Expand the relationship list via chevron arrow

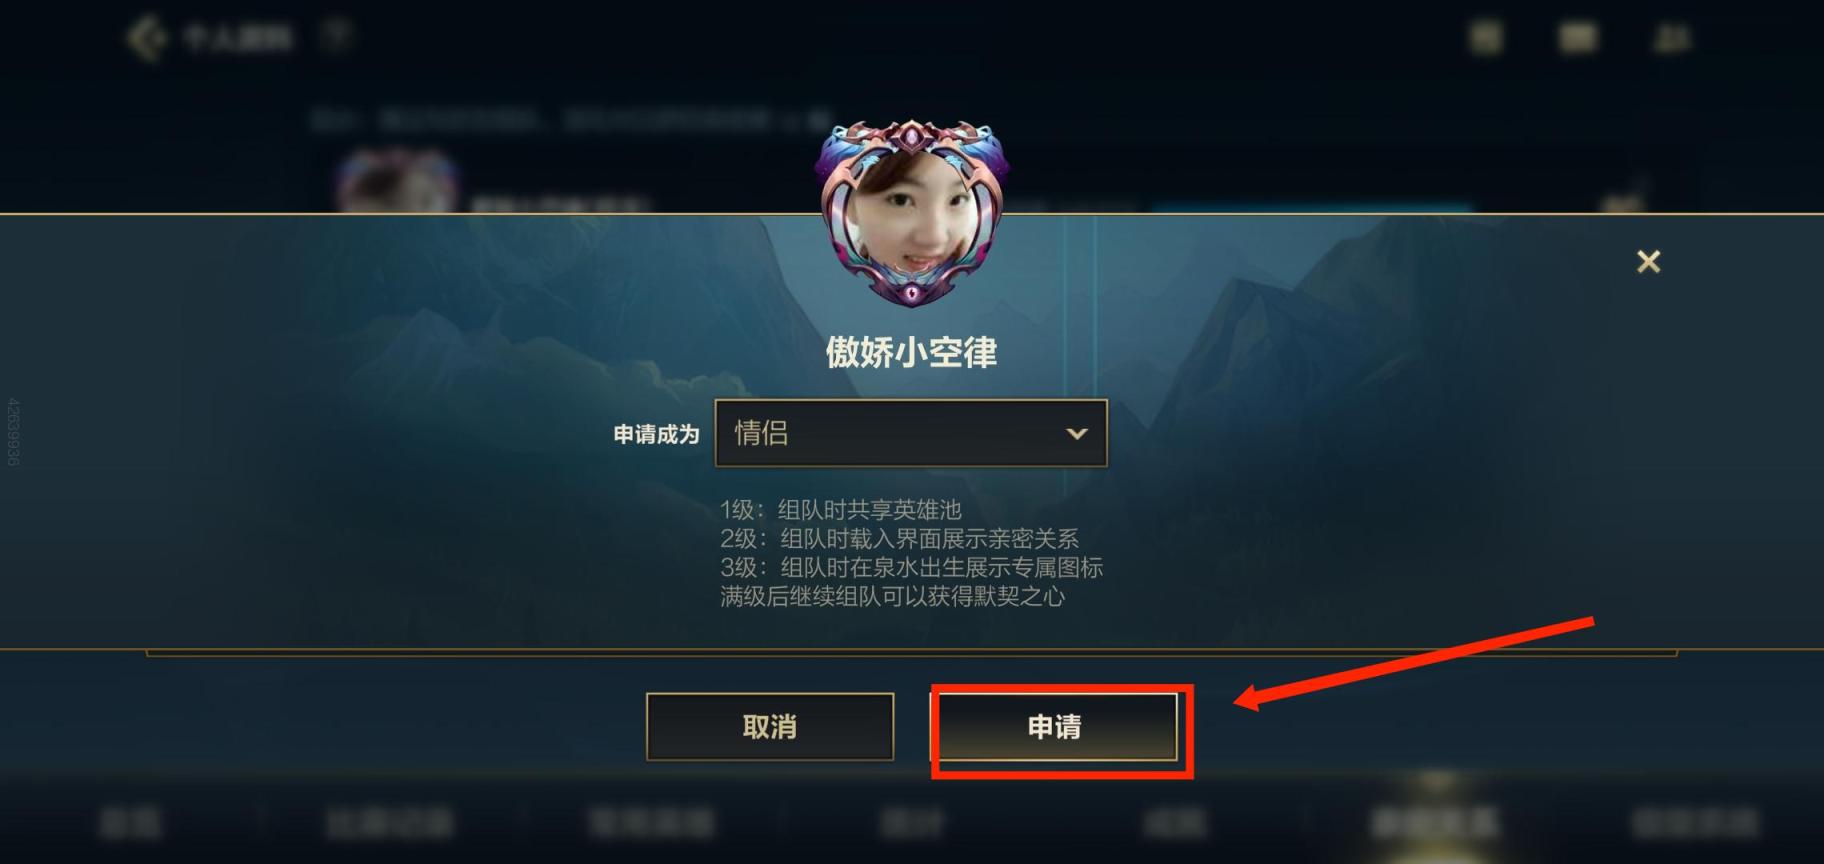coord(1076,434)
